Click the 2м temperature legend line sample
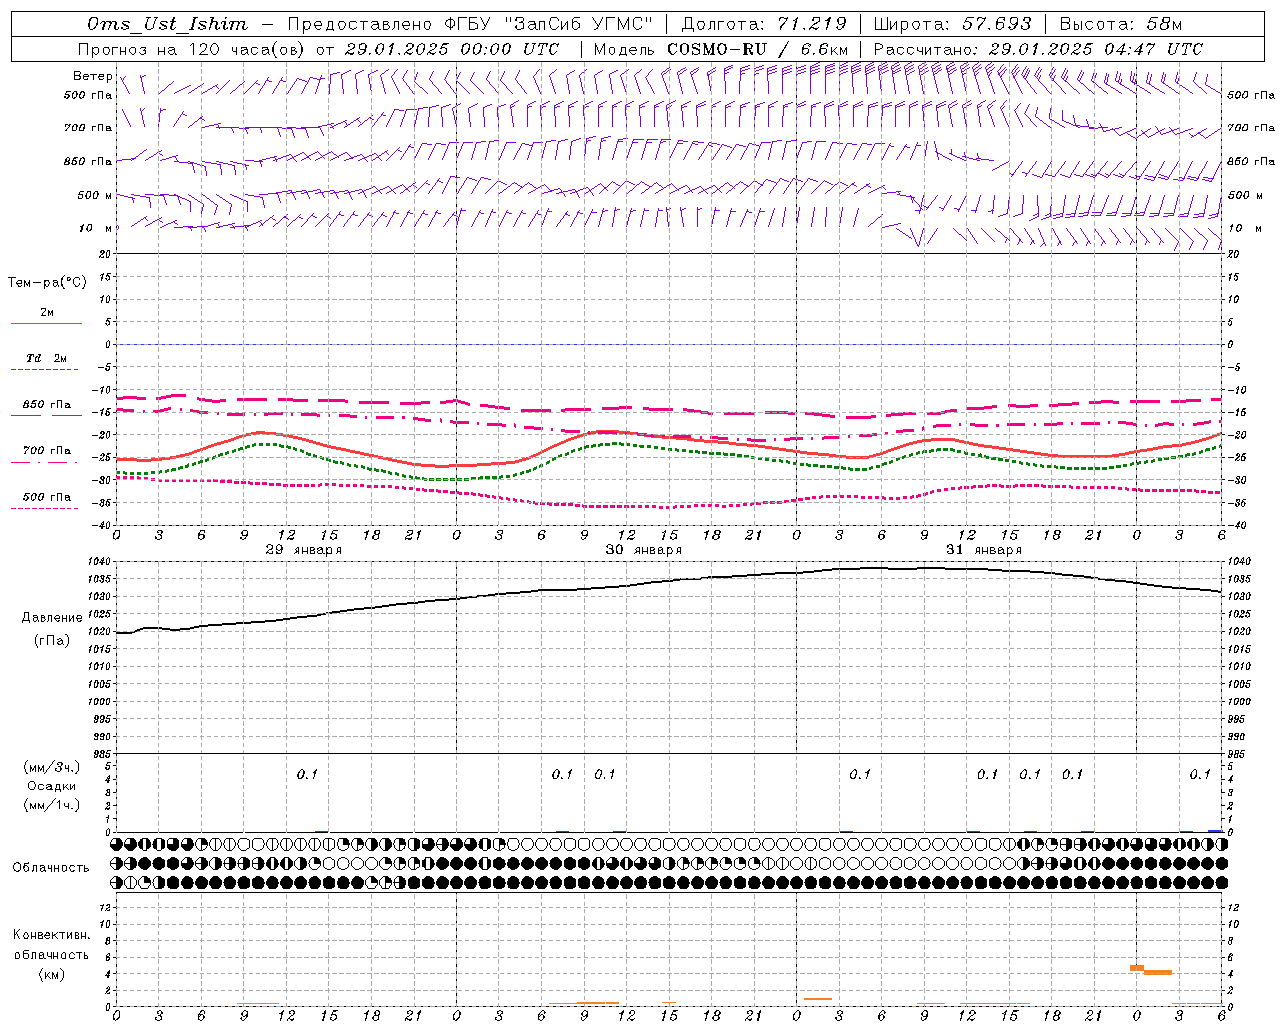The height and width of the screenshot is (1024, 1280). (x=46, y=323)
